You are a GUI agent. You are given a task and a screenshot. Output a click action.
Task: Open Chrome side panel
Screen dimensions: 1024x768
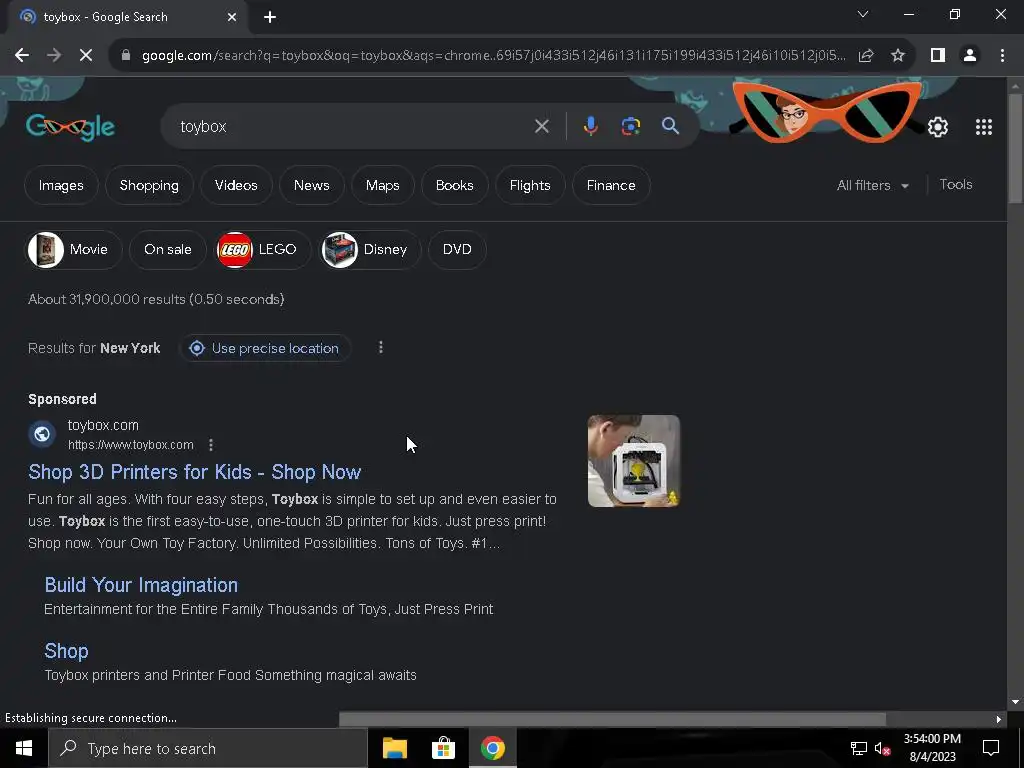938,56
